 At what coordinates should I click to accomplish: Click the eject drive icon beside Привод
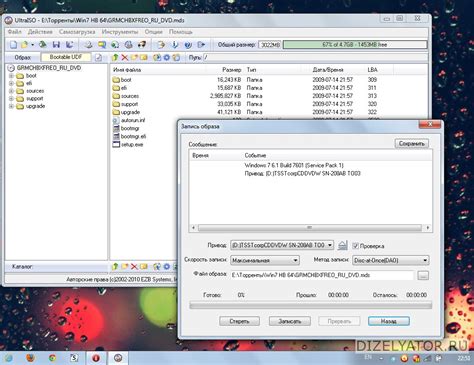point(343,246)
